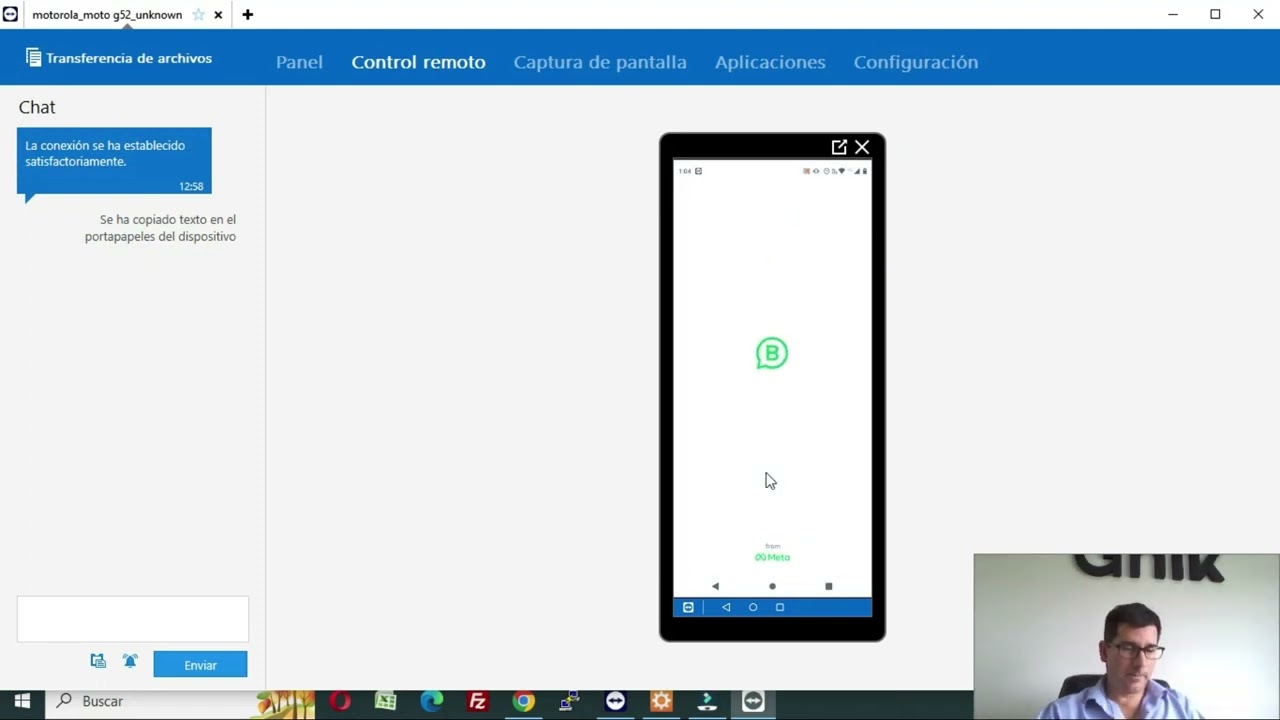Open the green arrow download taskbar app
This screenshot has width=1280, height=720.
point(708,702)
